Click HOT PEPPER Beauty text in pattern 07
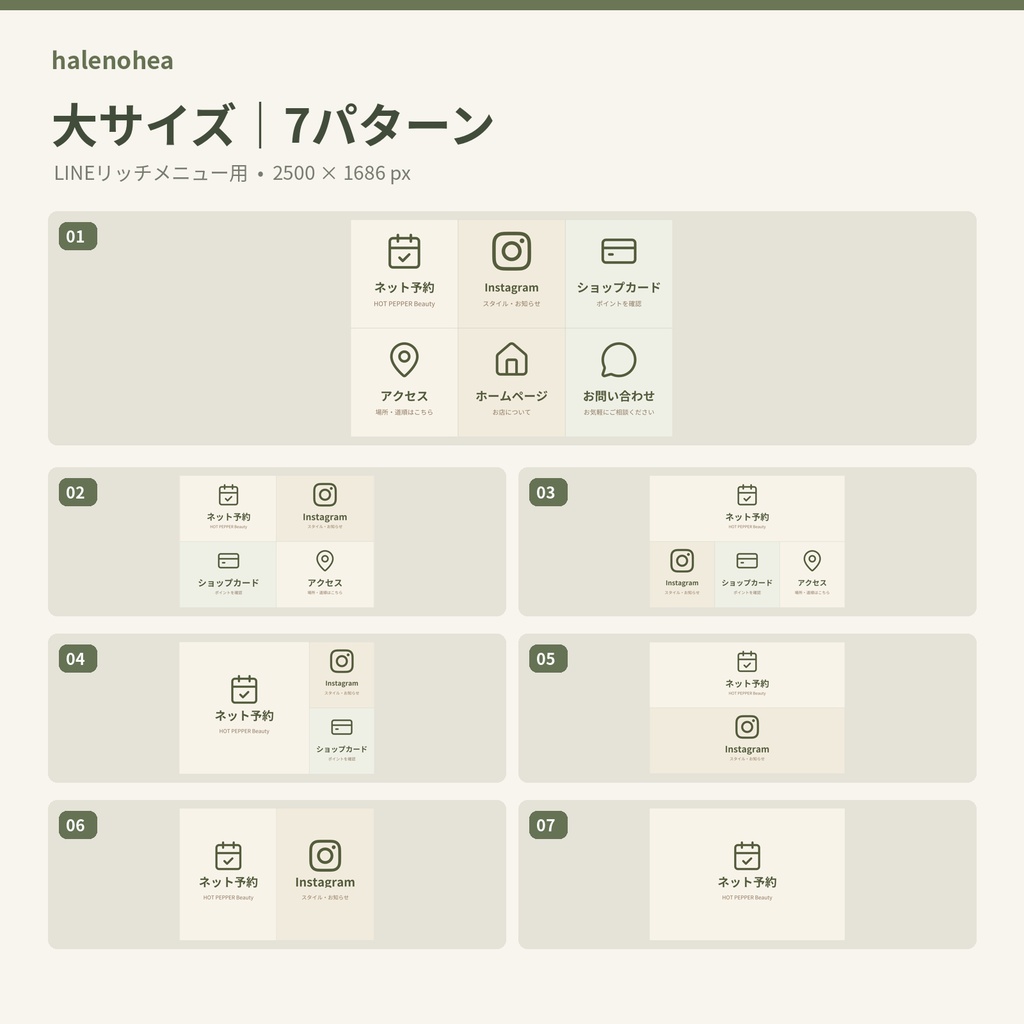This screenshot has height=1024, width=1024. tap(747, 898)
